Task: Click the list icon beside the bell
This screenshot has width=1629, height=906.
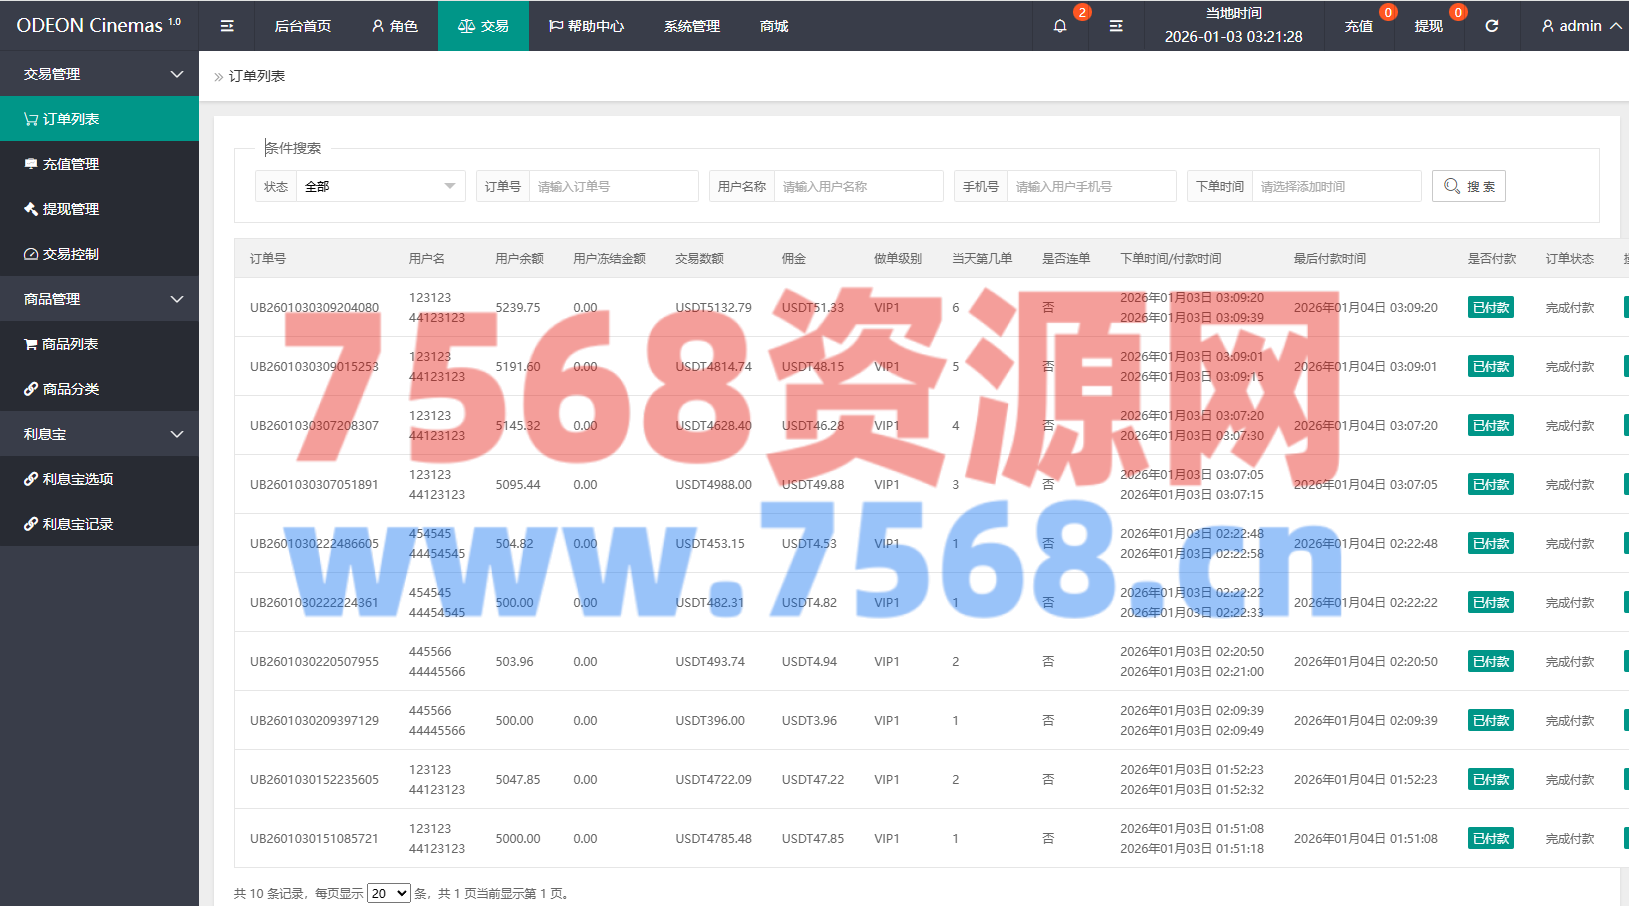Action: 1116,26
